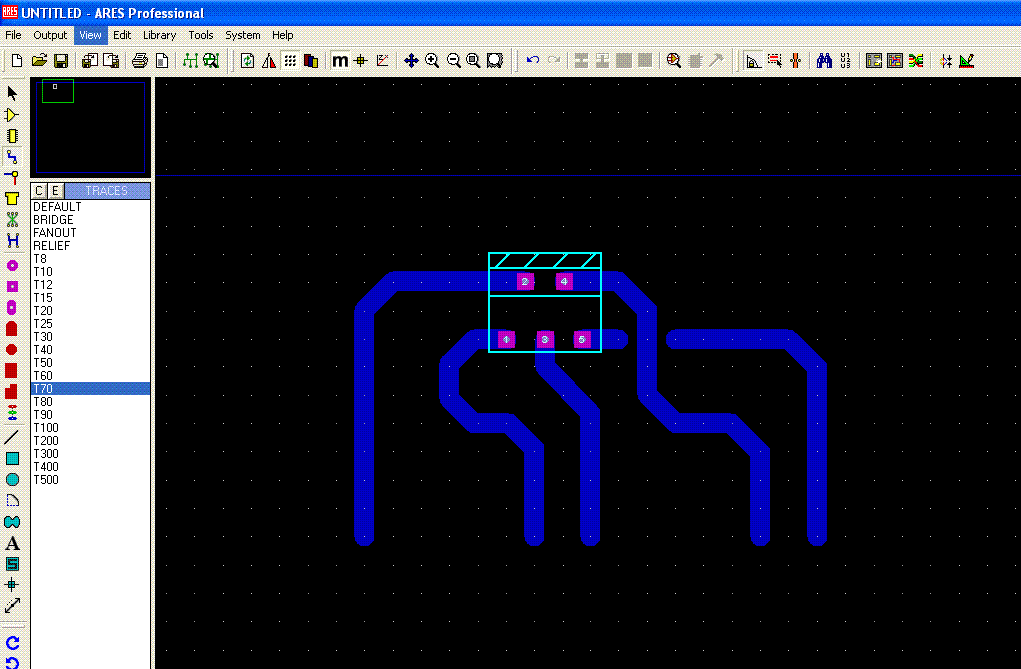Open the Tools menu

[201, 35]
